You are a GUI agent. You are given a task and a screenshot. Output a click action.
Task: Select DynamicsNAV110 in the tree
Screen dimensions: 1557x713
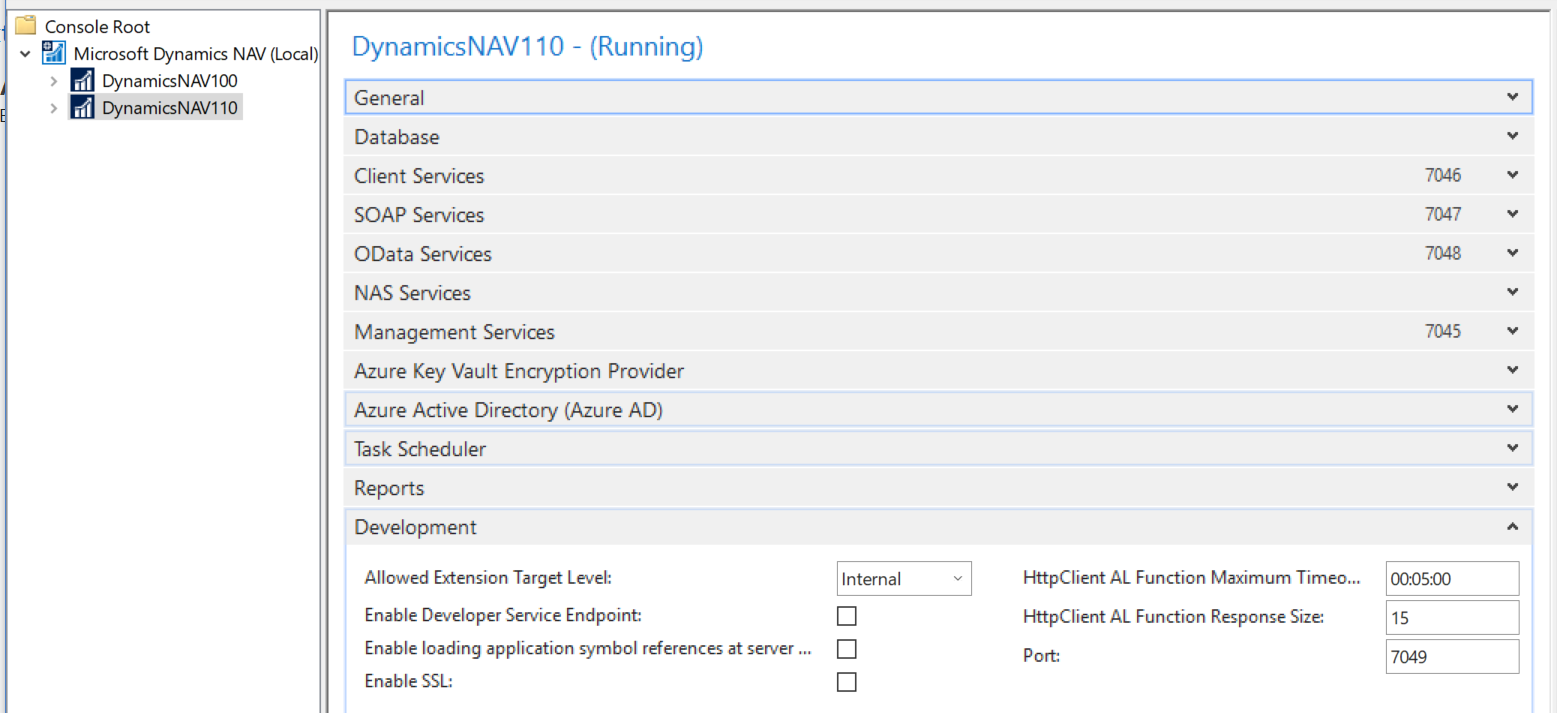170,108
